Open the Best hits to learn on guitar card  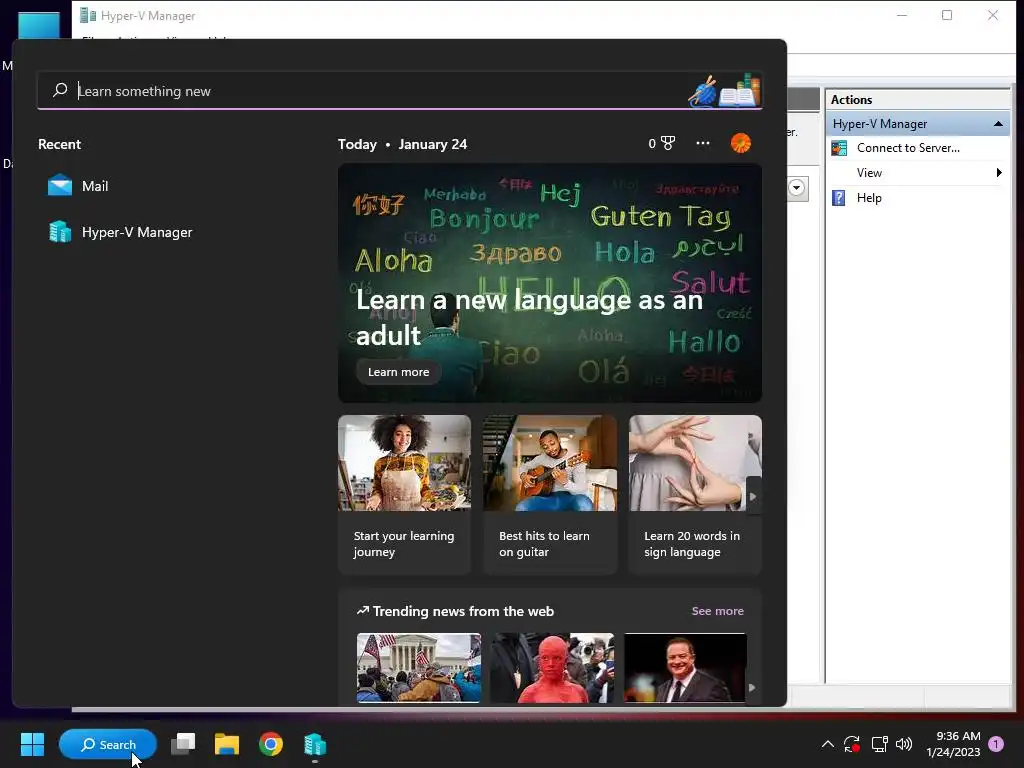550,494
